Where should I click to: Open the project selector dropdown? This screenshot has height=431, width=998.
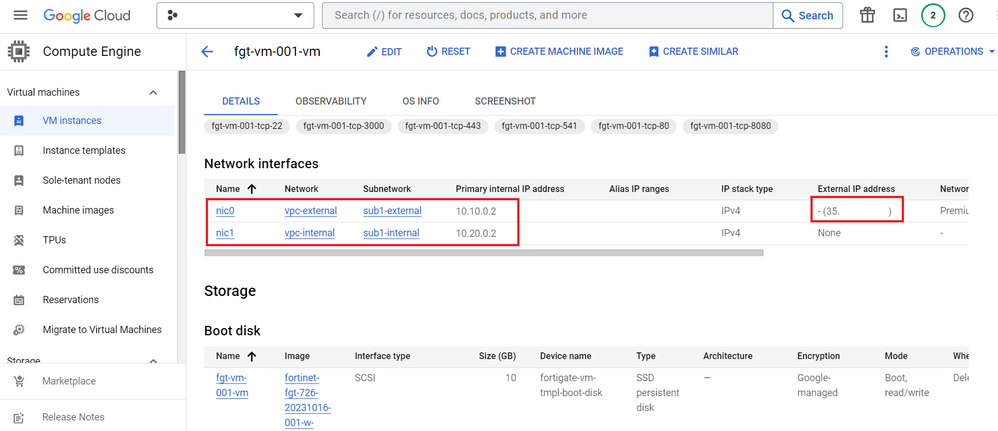pos(235,16)
